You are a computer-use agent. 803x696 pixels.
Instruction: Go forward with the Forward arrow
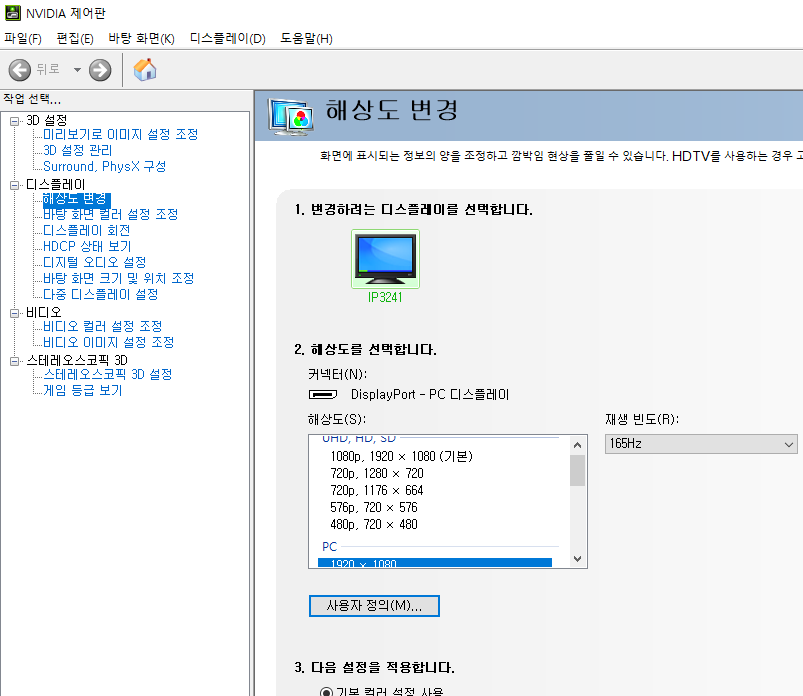coord(100,70)
